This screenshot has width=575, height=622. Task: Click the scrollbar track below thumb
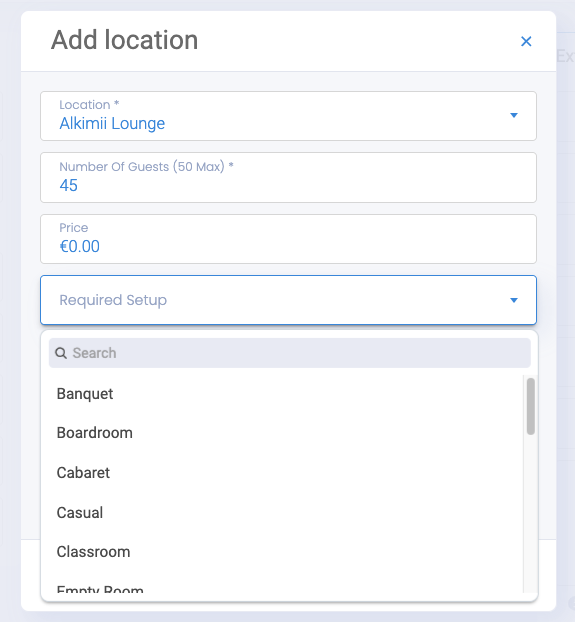(x=531, y=514)
